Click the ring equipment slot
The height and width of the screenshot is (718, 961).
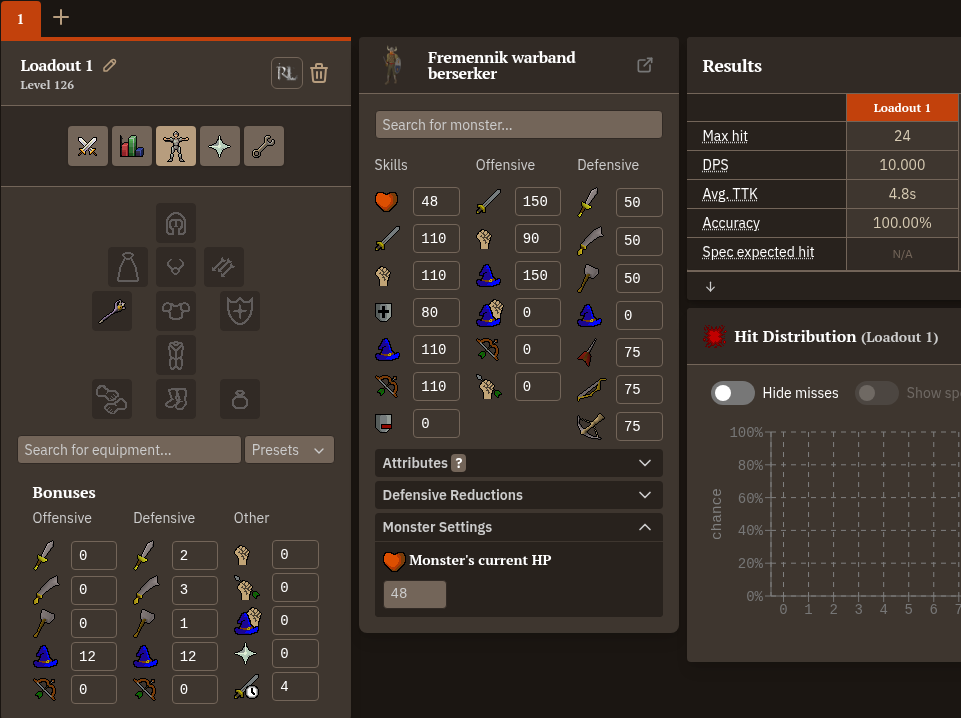240,399
